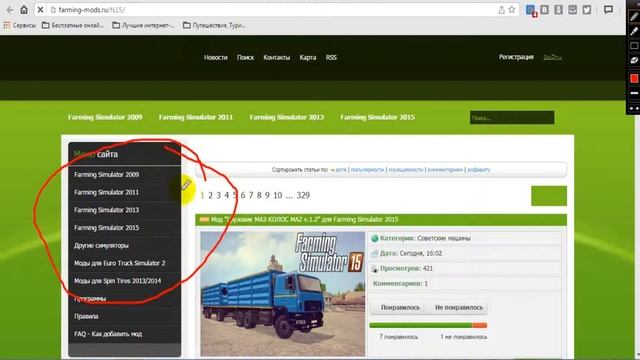Viewport: 640px width, 360px height.
Task: Open the MAZ КОЛОС mod article title
Action: (x=304, y=220)
